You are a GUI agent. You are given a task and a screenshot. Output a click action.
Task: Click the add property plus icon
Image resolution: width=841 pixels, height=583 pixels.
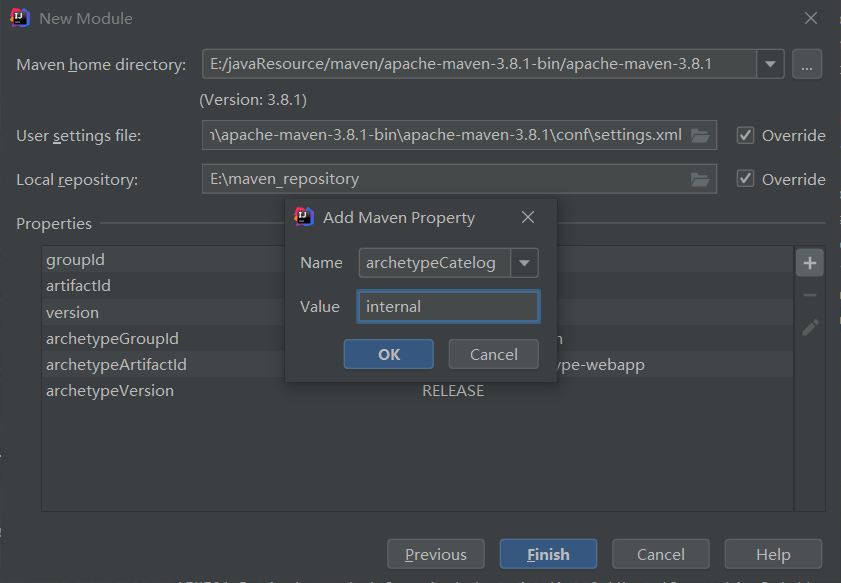(809, 263)
